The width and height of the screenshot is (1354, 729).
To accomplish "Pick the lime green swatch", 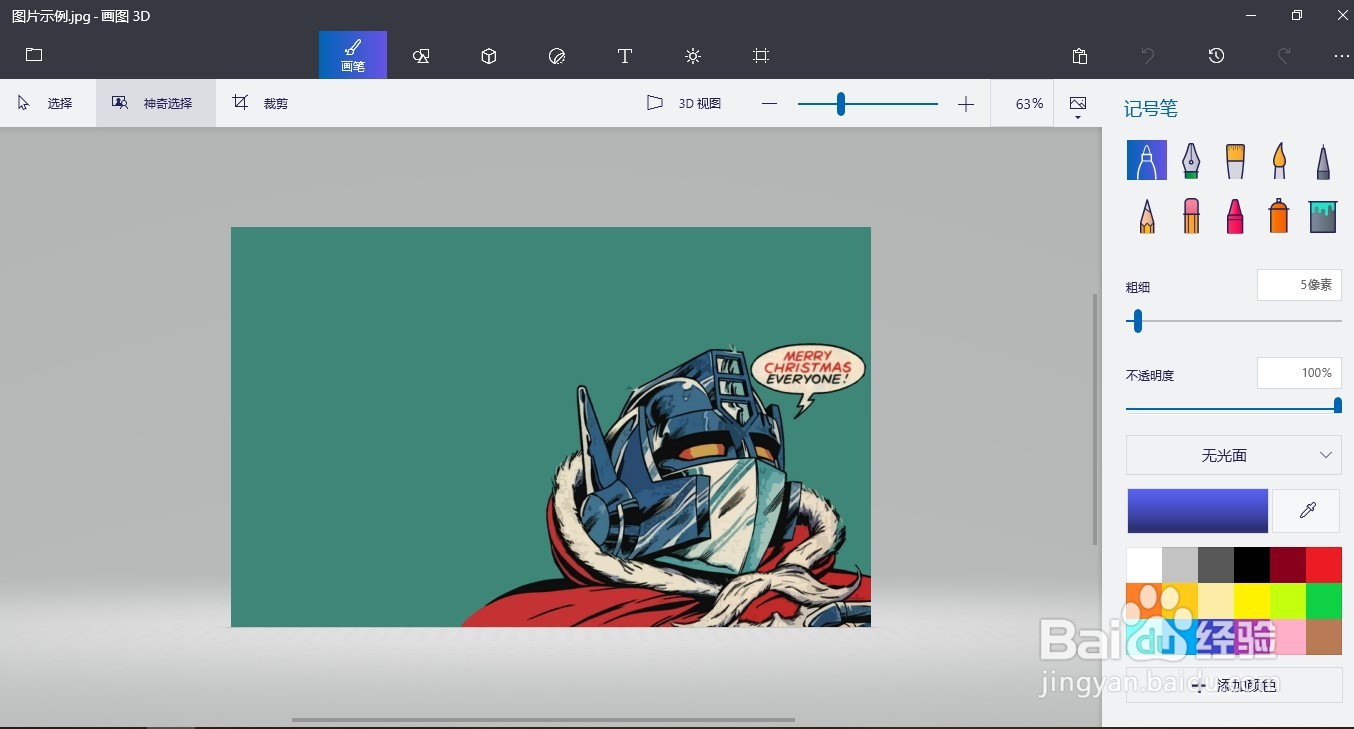I will click(x=1288, y=601).
